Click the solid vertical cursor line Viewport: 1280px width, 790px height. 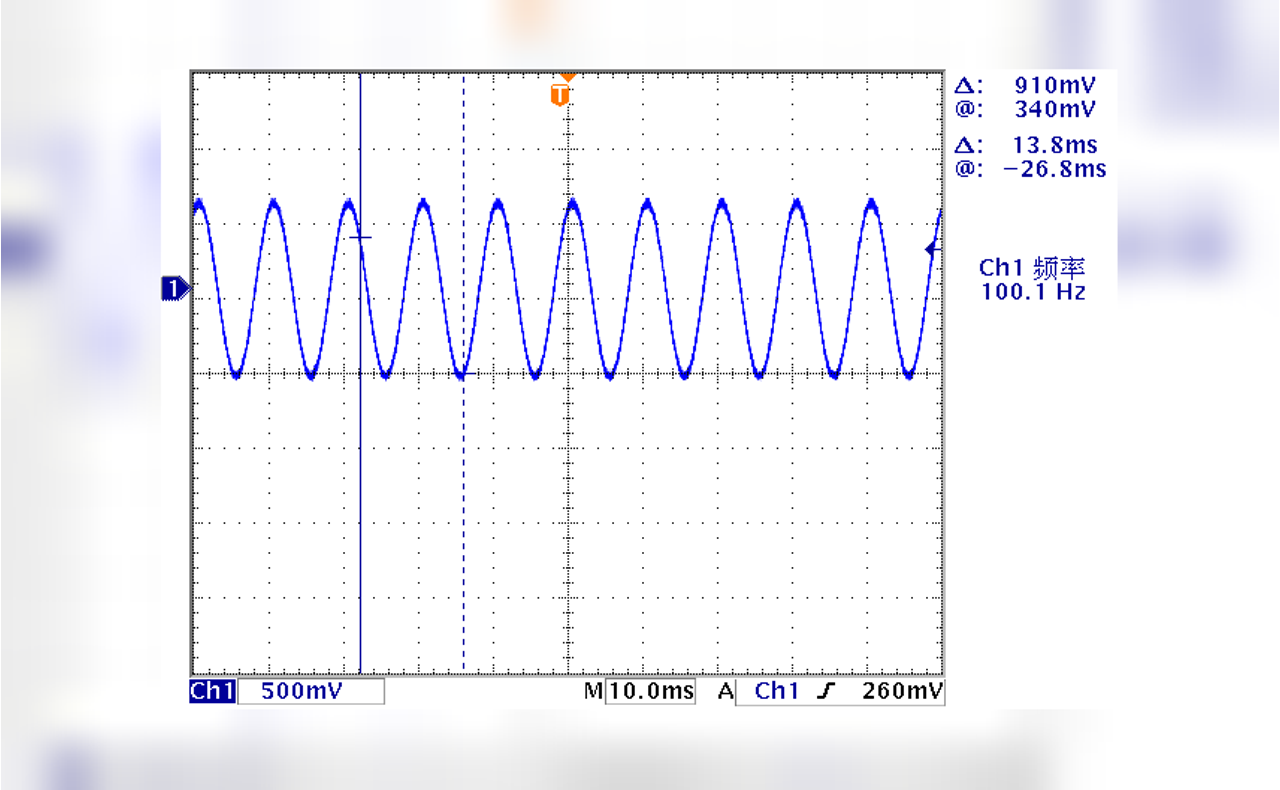point(362,450)
